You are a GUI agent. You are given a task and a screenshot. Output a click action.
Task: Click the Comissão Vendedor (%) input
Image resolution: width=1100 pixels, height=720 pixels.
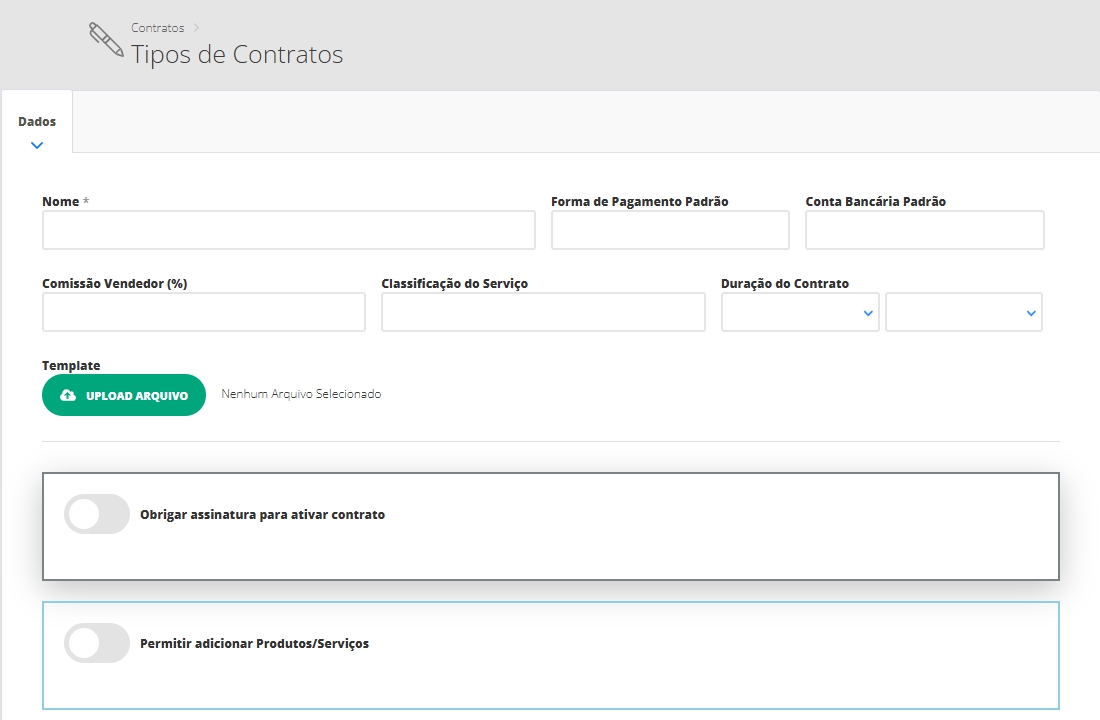pyautogui.click(x=204, y=312)
